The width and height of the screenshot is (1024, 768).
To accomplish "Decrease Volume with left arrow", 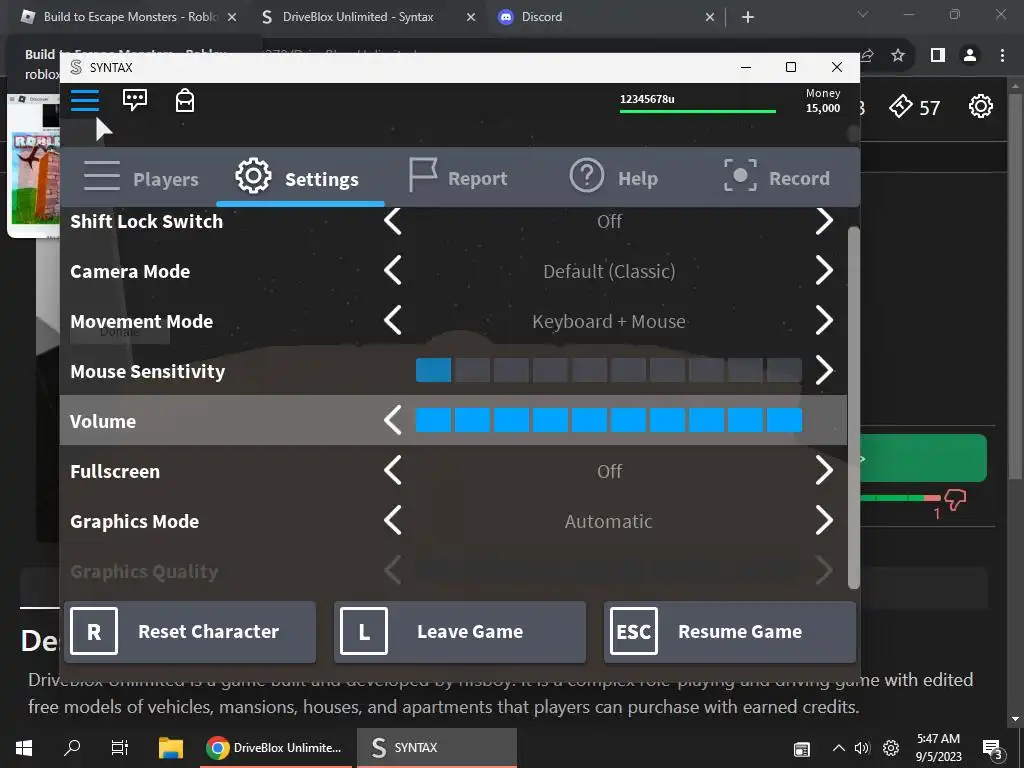I will pos(392,421).
